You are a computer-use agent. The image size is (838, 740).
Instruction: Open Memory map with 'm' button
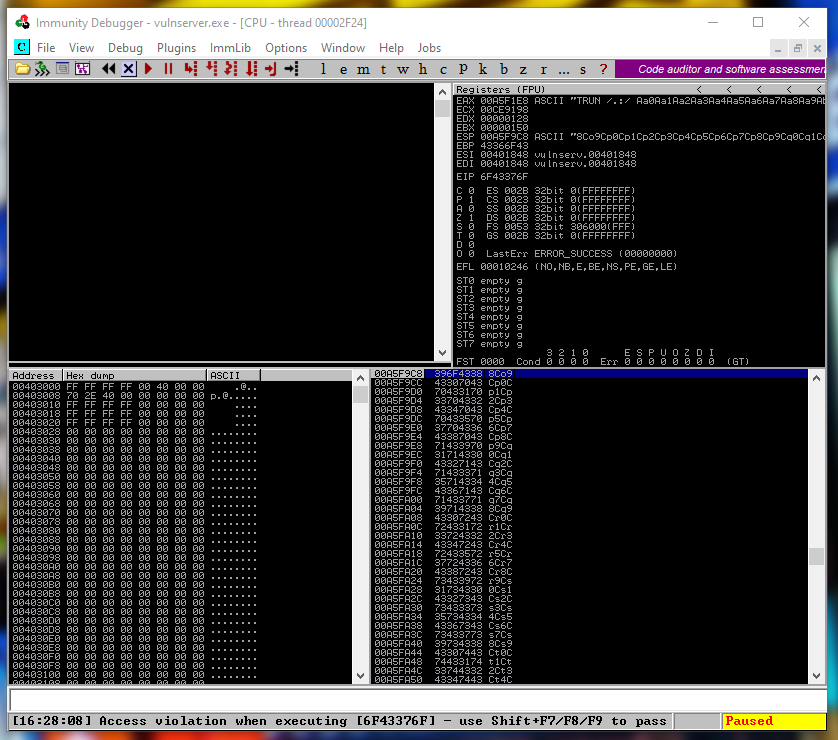click(x=362, y=69)
